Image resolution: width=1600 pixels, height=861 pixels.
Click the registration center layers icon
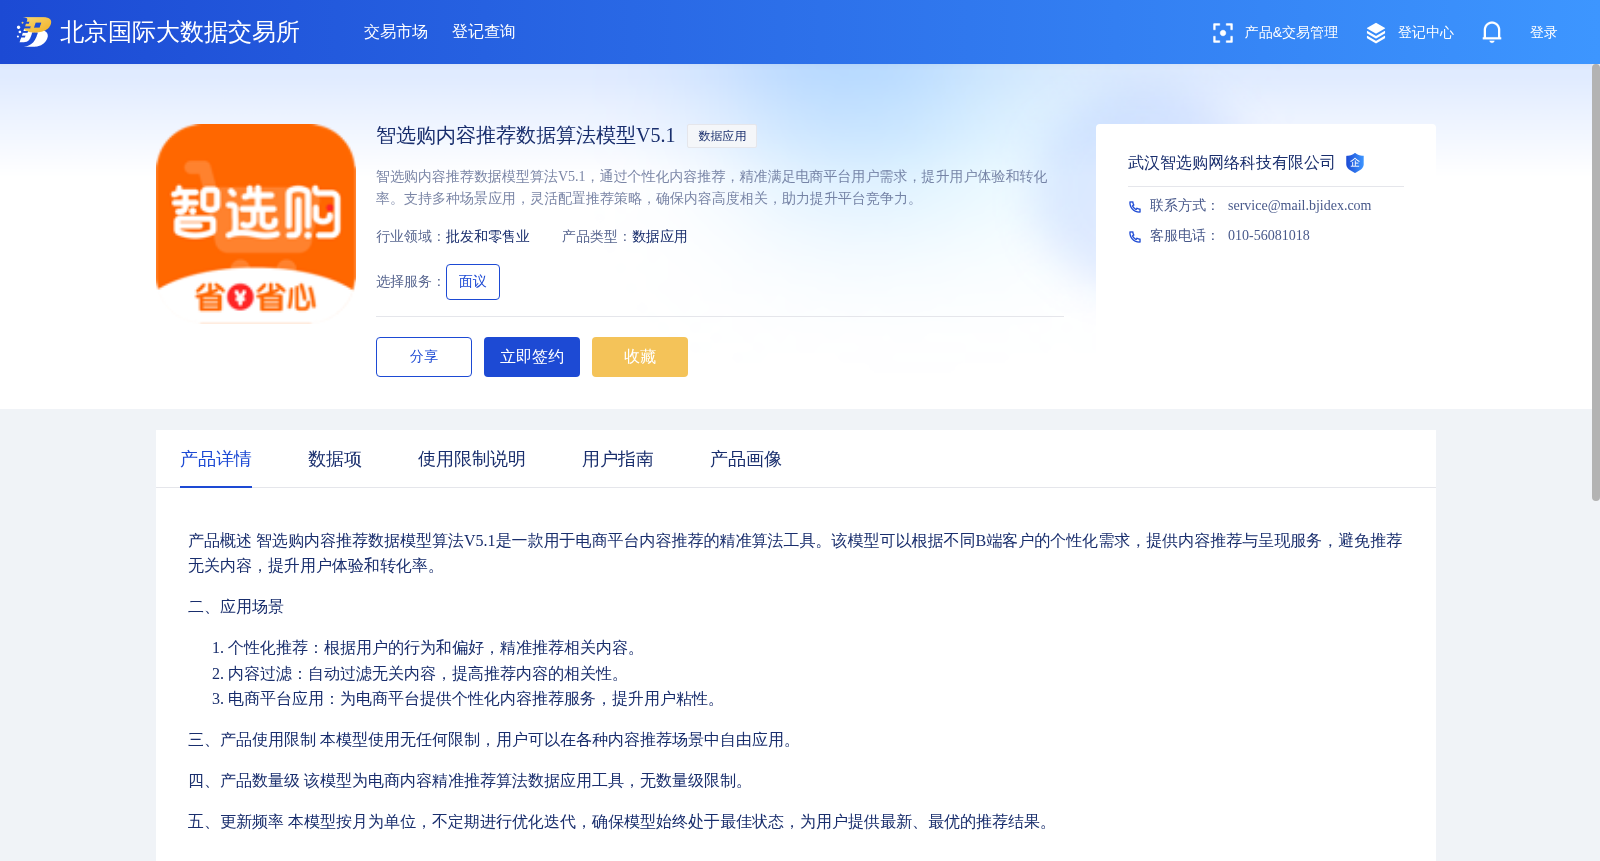point(1376,33)
